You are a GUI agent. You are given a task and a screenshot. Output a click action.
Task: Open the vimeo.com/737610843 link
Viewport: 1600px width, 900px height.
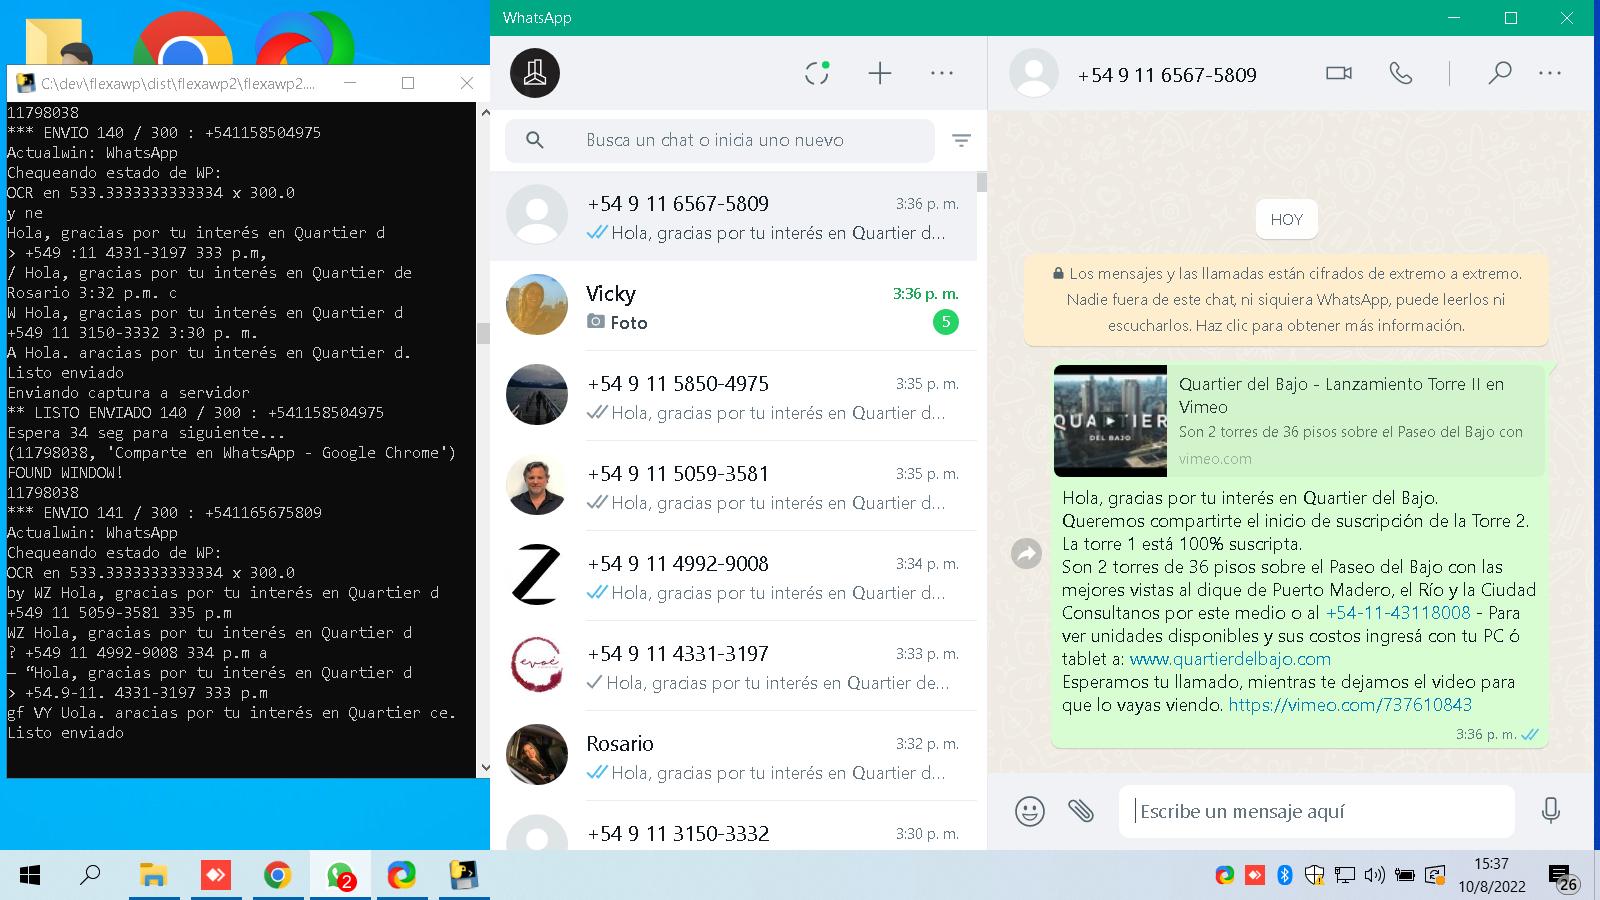(x=1350, y=705)
